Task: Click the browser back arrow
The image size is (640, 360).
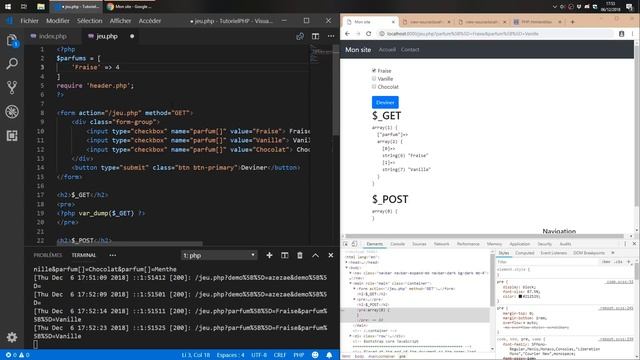Action: click(x=347, y=33)
